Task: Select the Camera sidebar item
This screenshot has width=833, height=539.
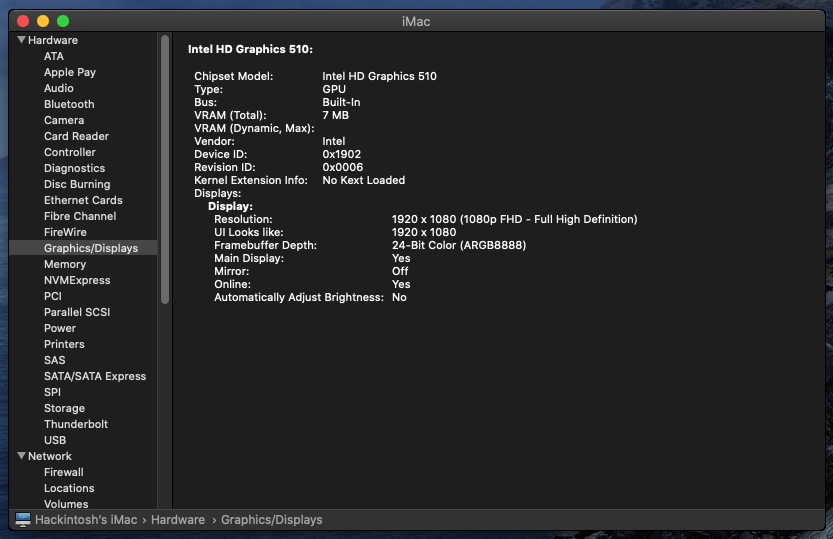Action: point(64,120)
